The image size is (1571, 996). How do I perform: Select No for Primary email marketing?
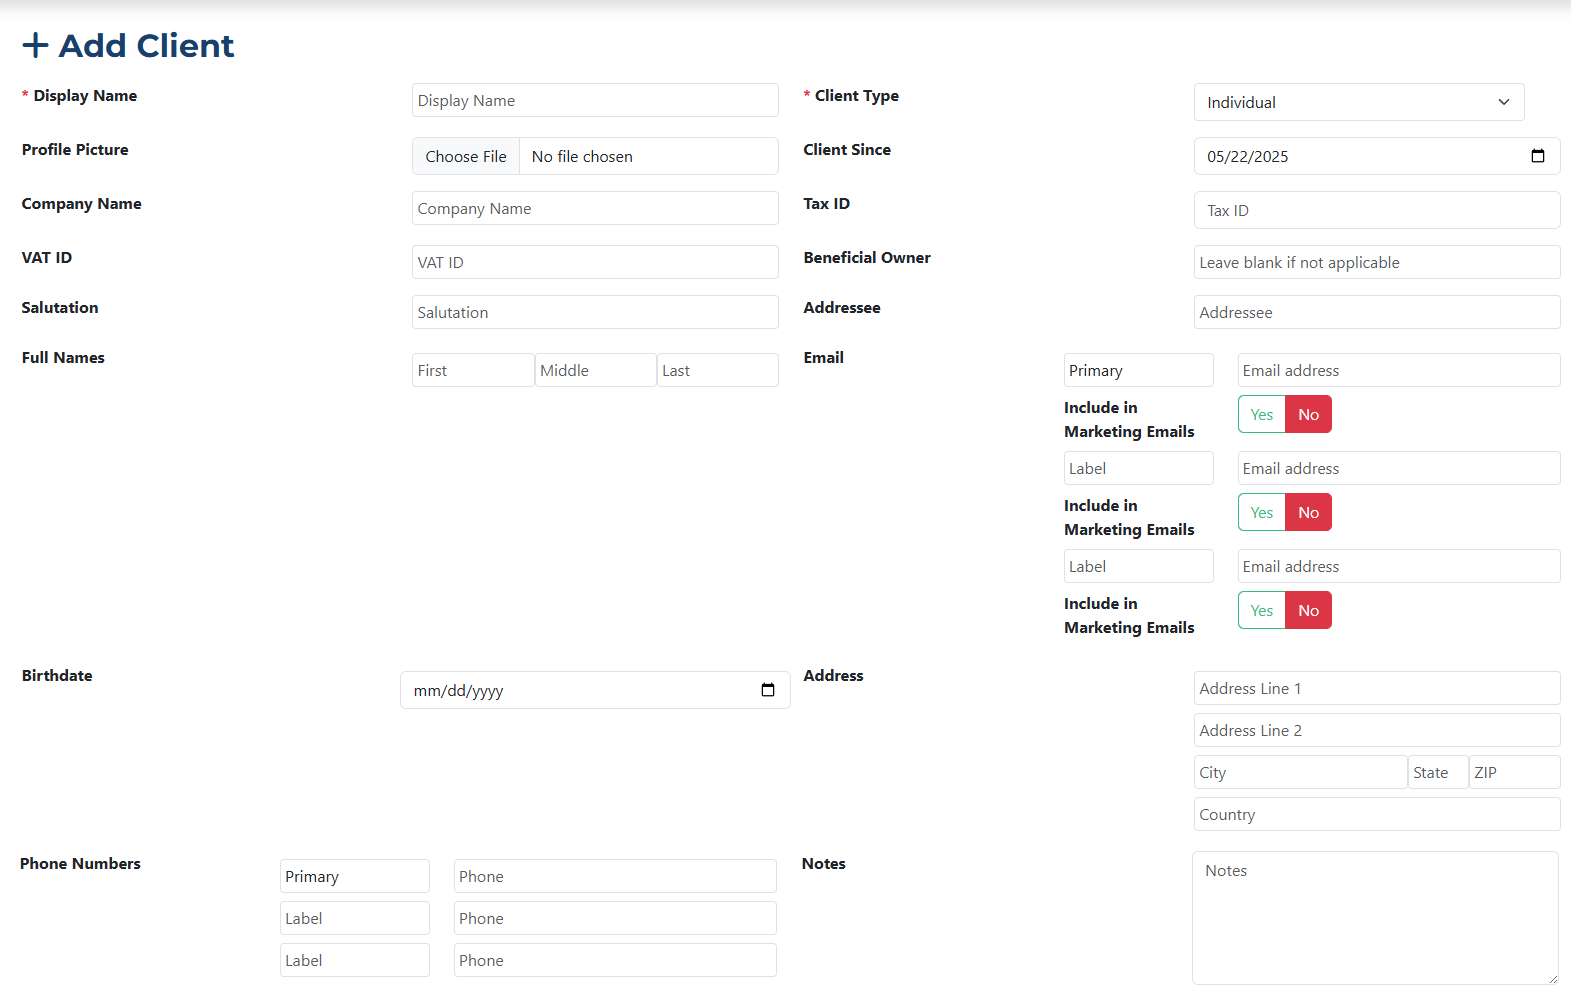point(1308,414)
